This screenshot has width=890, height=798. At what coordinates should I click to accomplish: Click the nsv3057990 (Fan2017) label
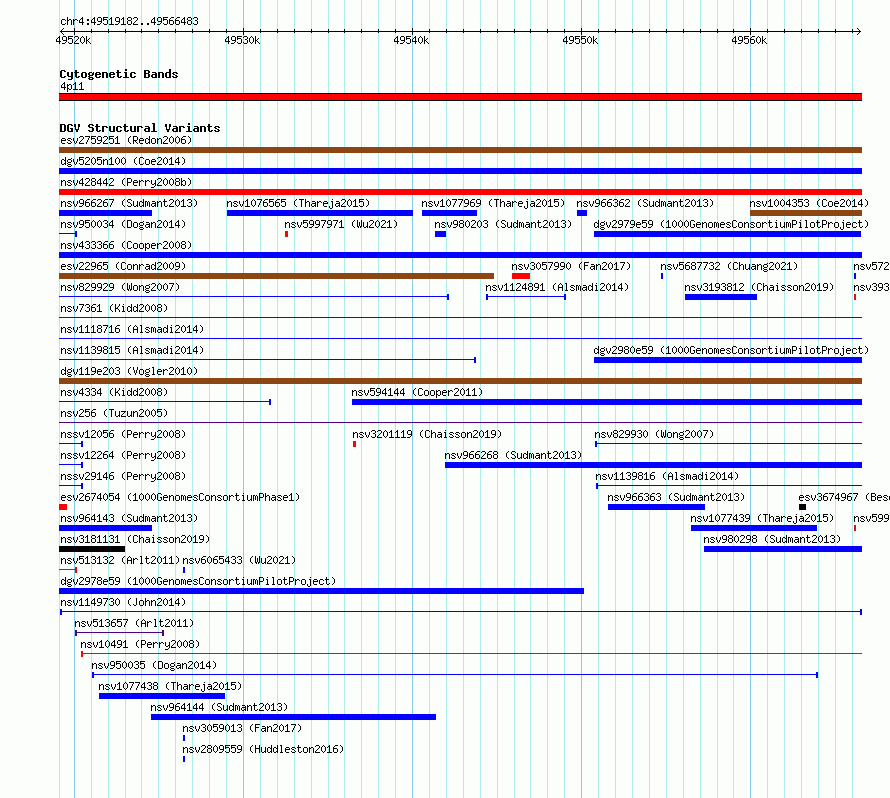pyautogui.click(x=571, y=266)
